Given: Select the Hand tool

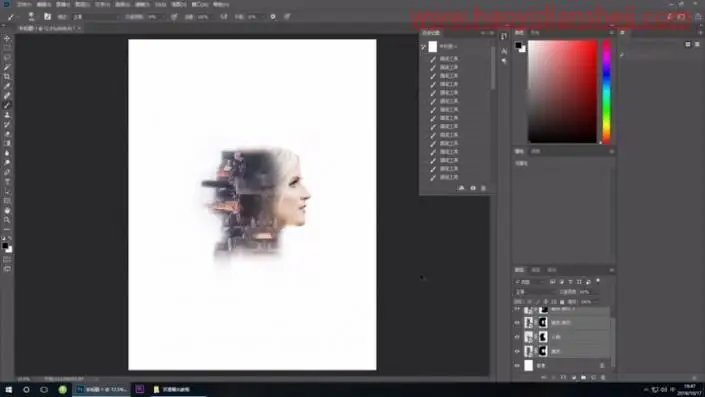Looking at the screenshot, I should (x=7, y=210).
